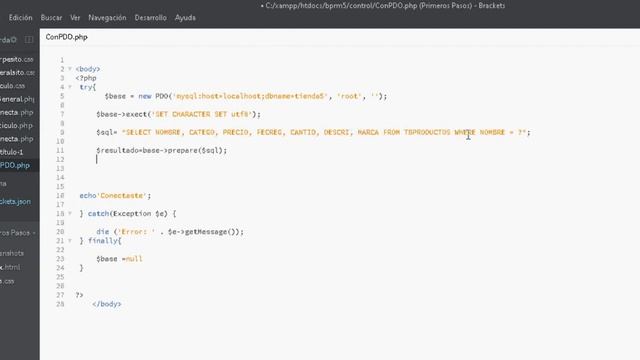Screen dimensions: 640x360
Task: Click the closing </body> tag
Action: tap(107, 304)
